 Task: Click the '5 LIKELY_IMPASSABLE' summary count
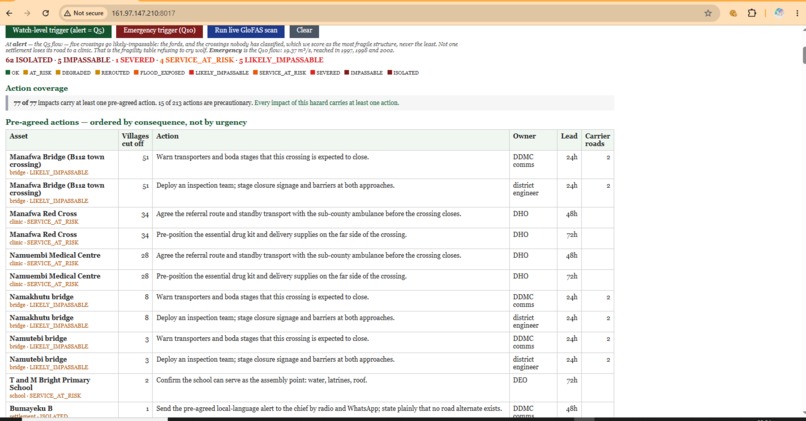(281, 60)
